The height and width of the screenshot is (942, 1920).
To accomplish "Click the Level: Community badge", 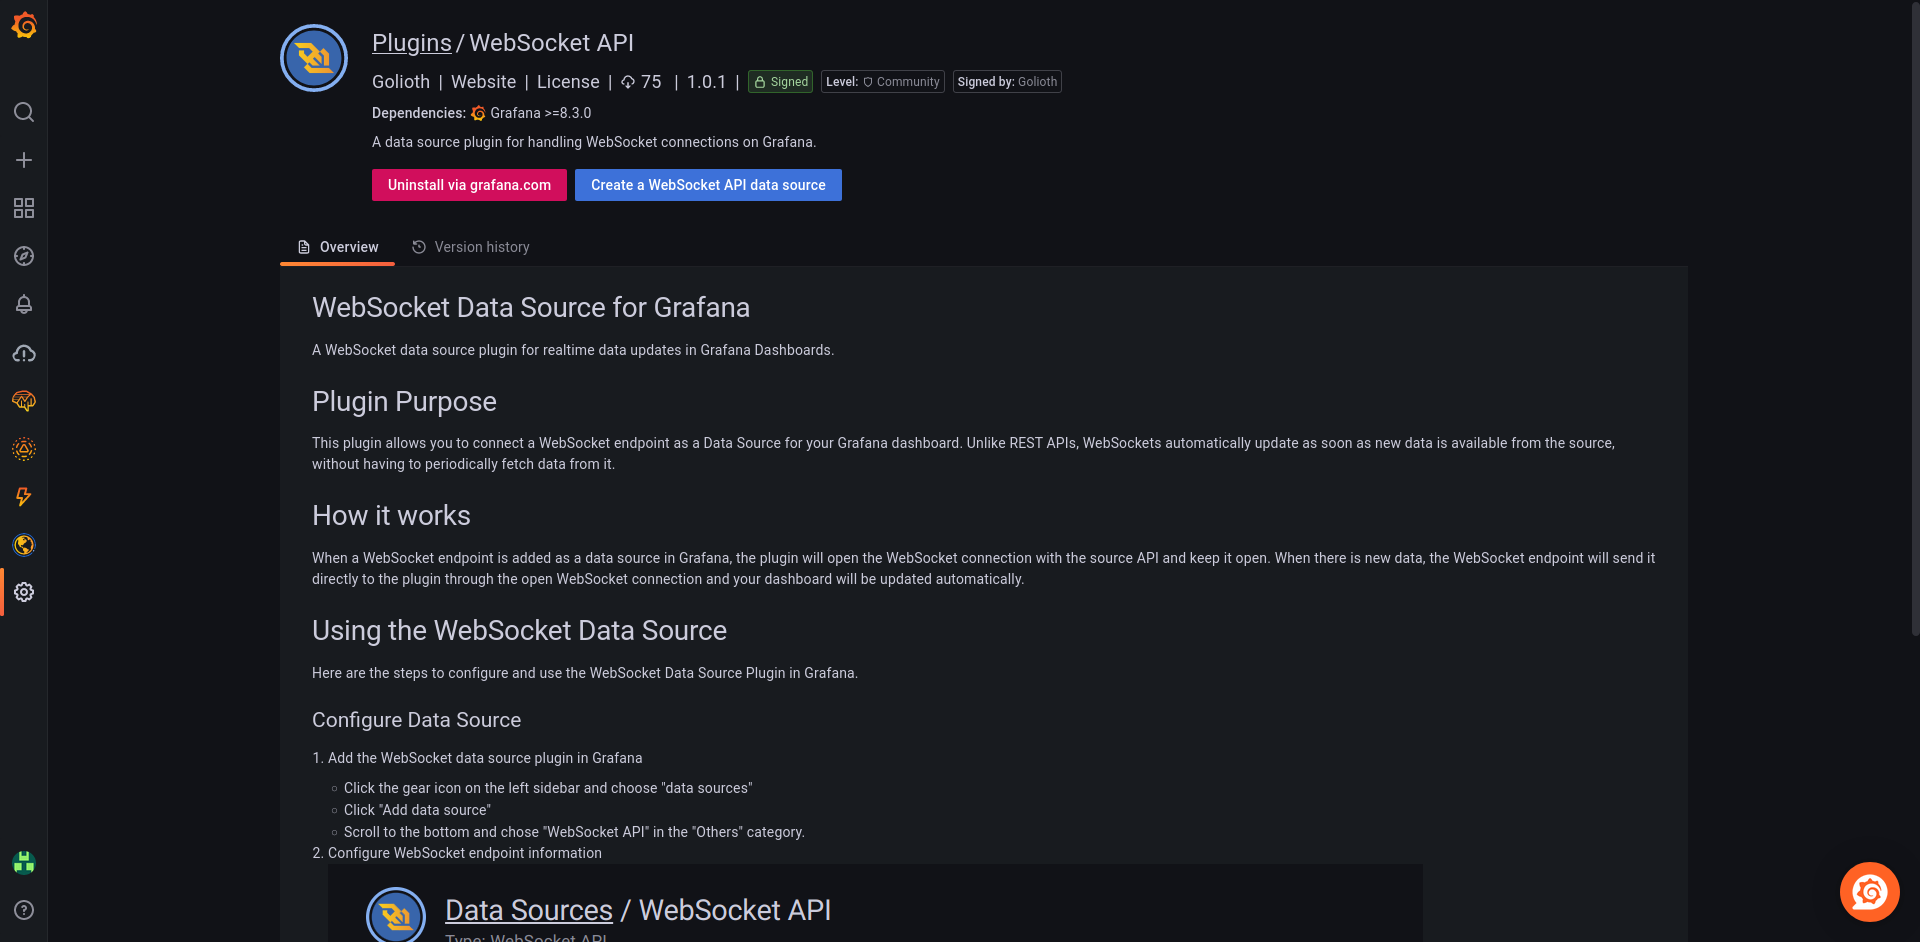I will point(883,82).
